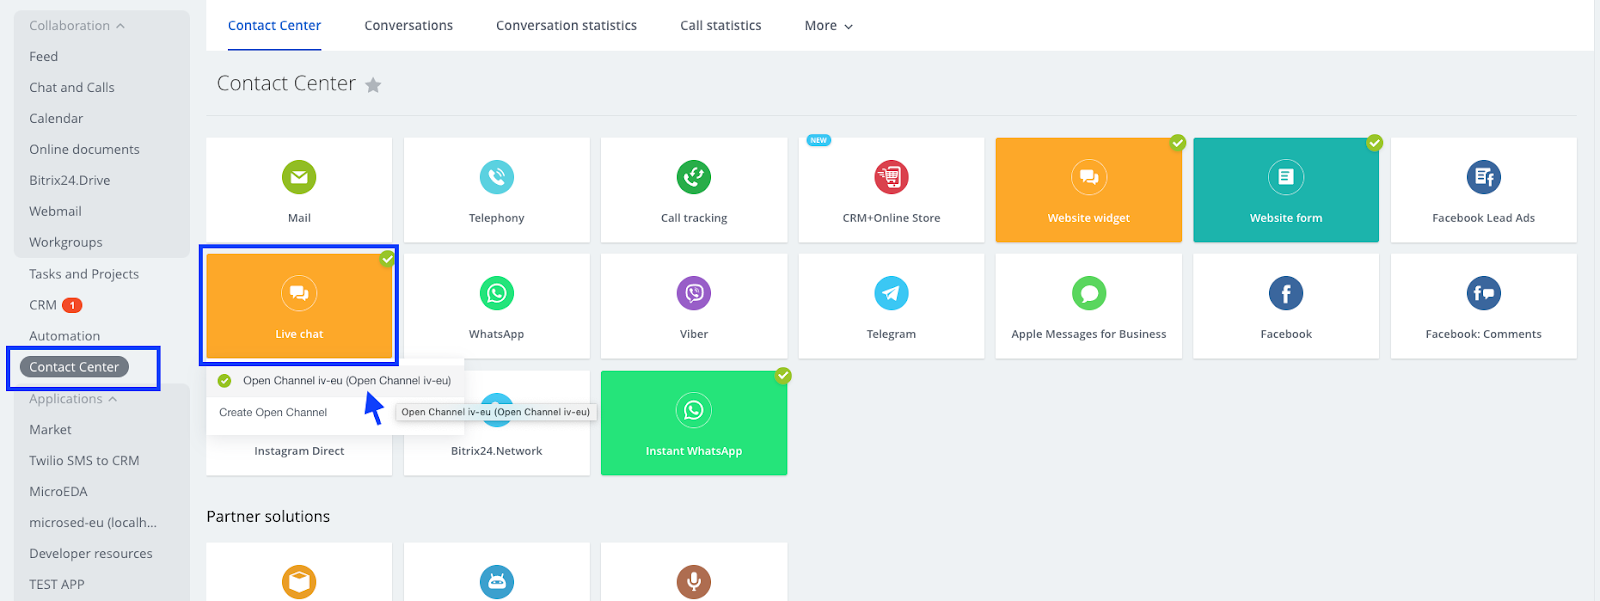1600x601 pixels.
Task: Switch to Conversation statistics tab
Action: (x=566, y=26)
